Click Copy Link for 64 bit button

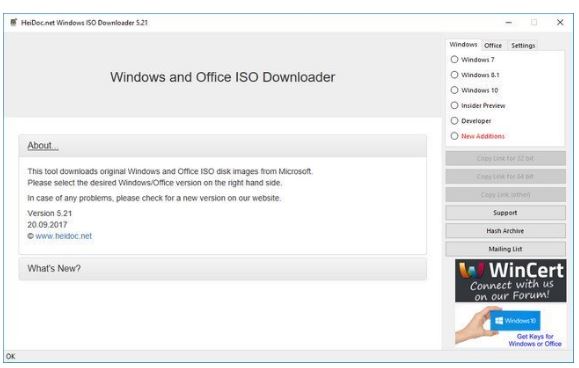[x=505, y=176]
